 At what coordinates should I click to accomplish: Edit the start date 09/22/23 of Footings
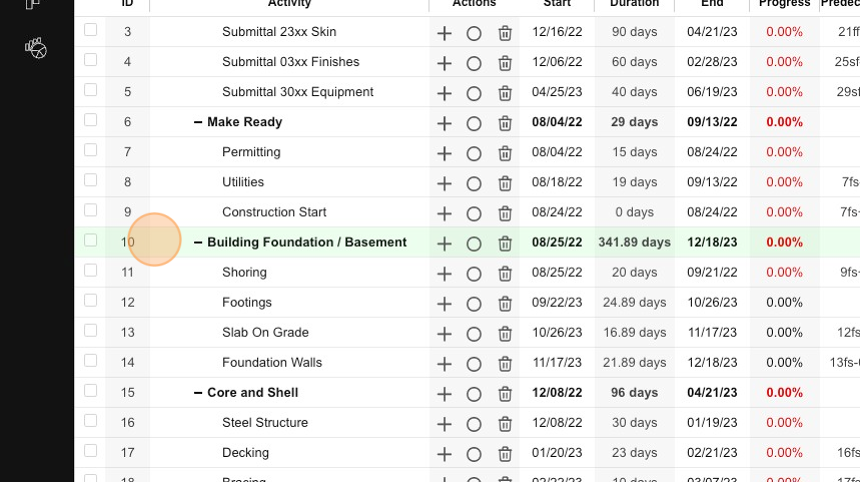[557, 302]
